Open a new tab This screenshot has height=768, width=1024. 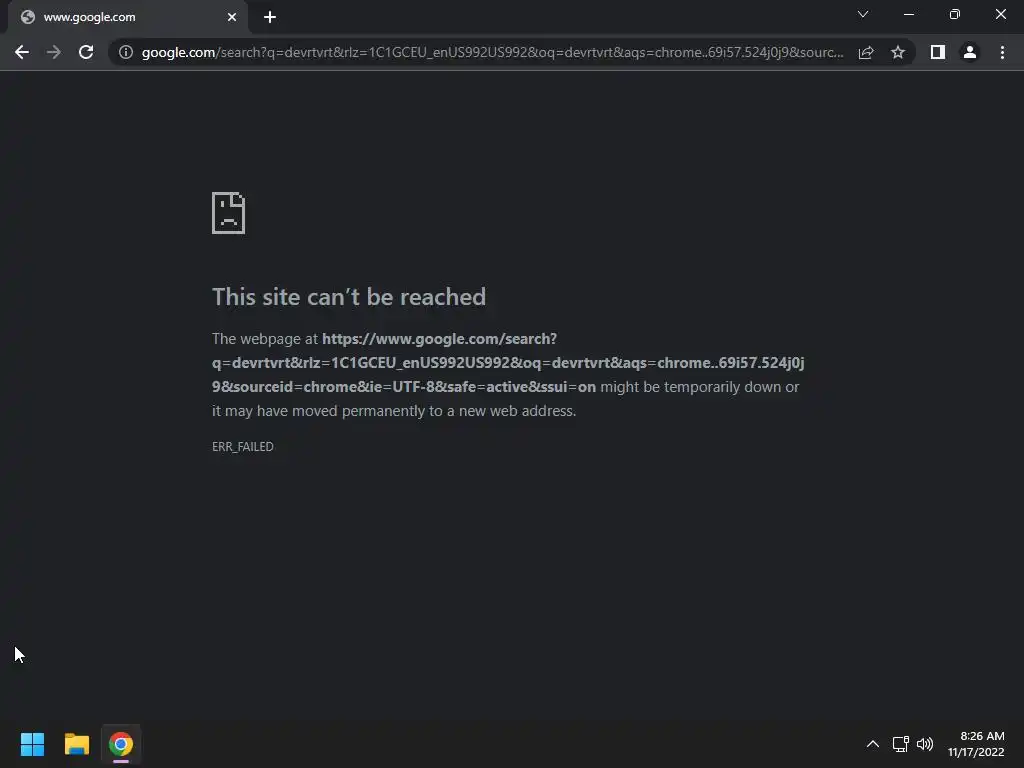(270, 17)
